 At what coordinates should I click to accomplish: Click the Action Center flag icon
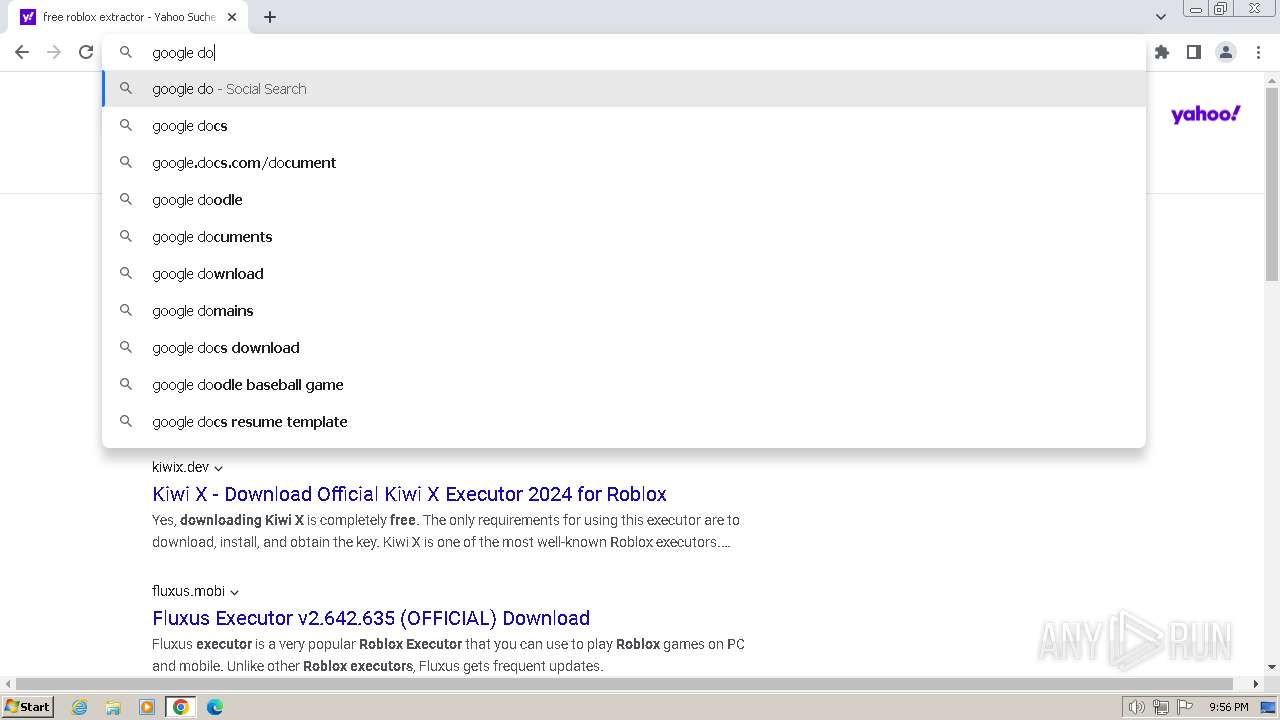(x=1184, y=707)
